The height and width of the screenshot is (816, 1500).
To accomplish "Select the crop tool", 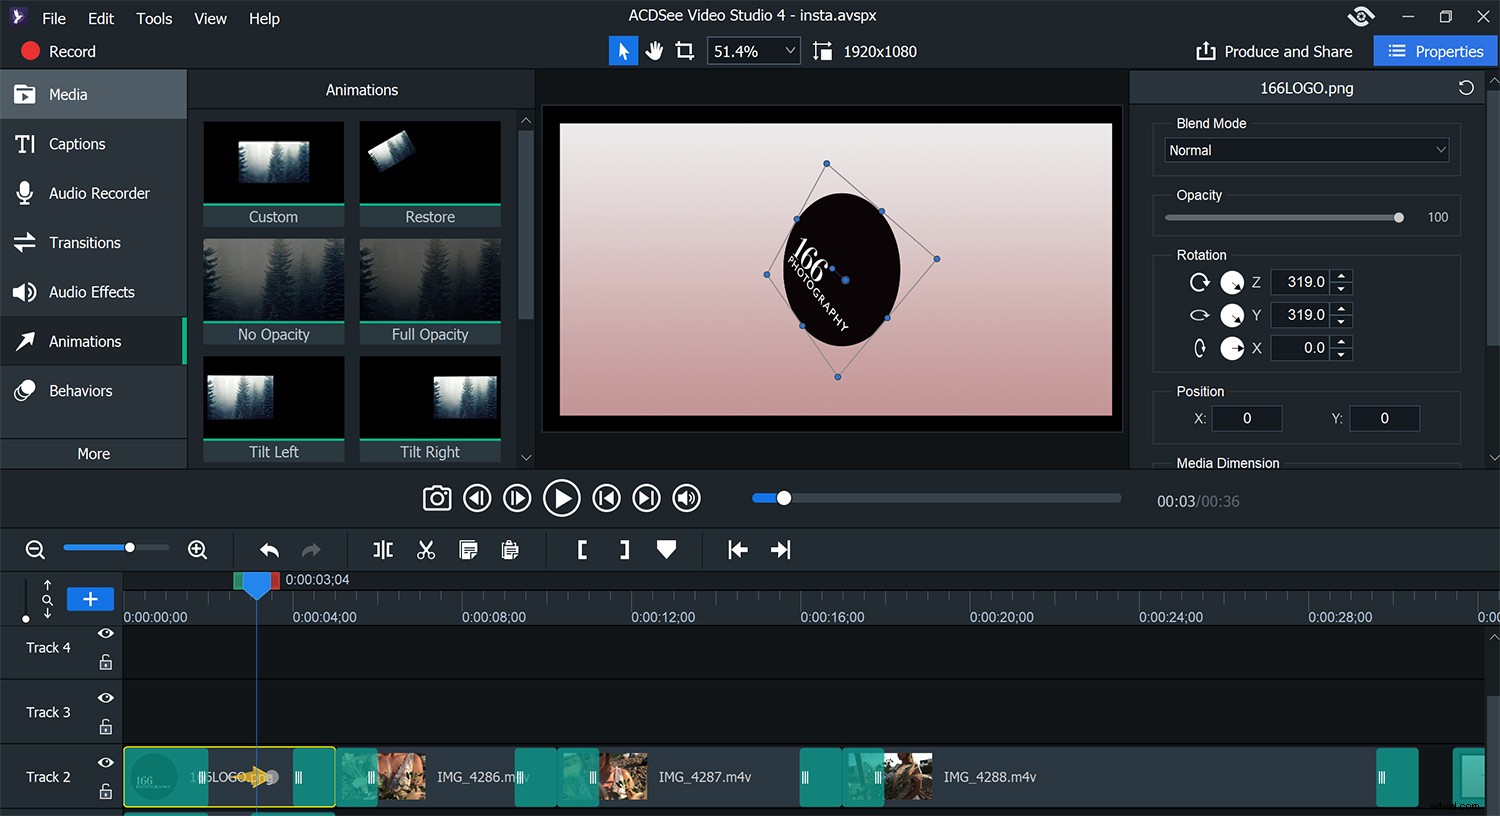I will click(685, 50).
